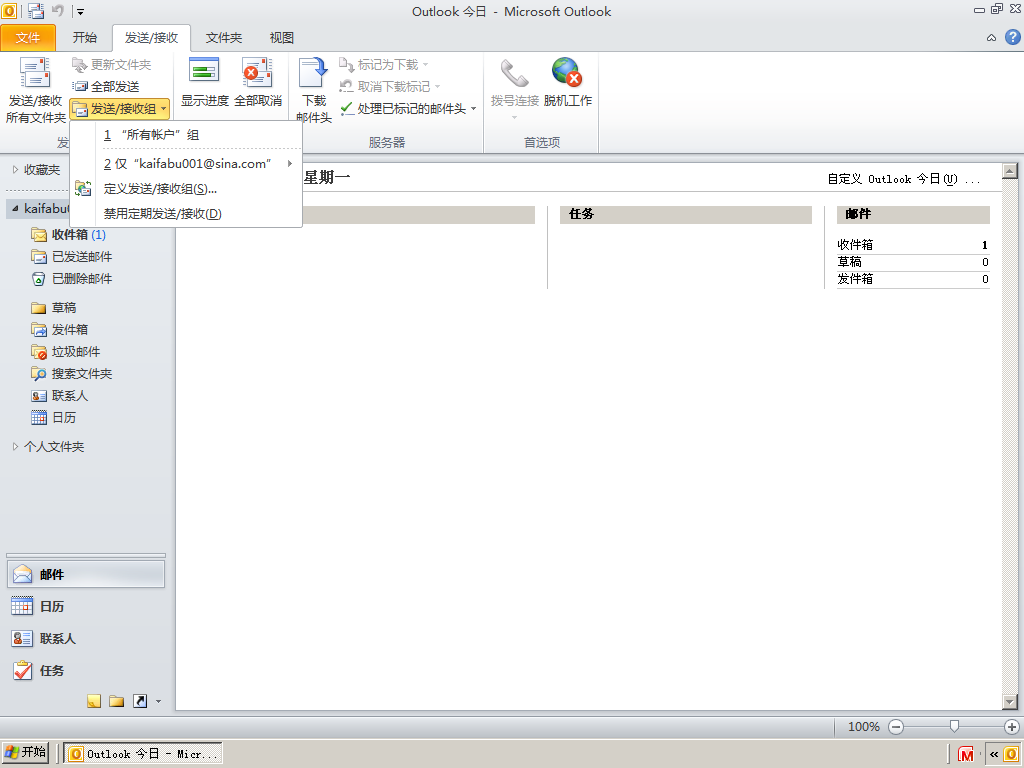This screenshot has height=768, width=1024.
Task: Open 已删除邮件 deleted items folder
Action: coord(72,279)
